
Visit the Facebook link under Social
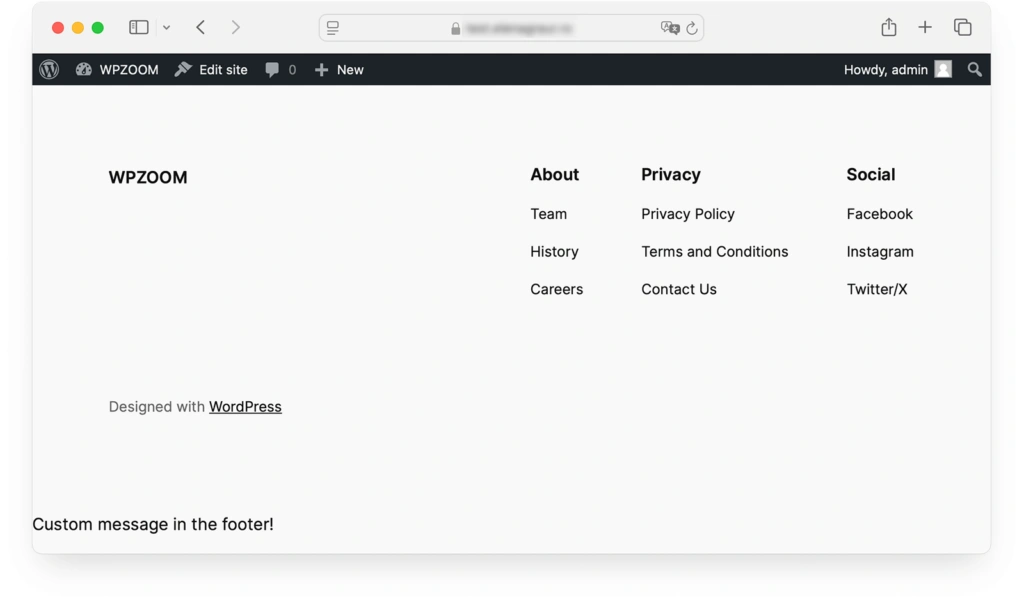879,213
